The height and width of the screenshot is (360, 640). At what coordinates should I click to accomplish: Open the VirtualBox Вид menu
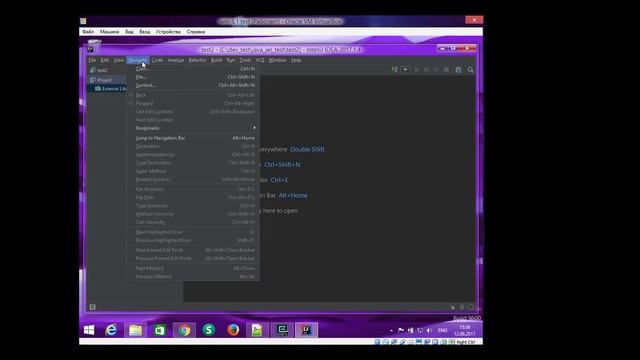tap(129, 32)
